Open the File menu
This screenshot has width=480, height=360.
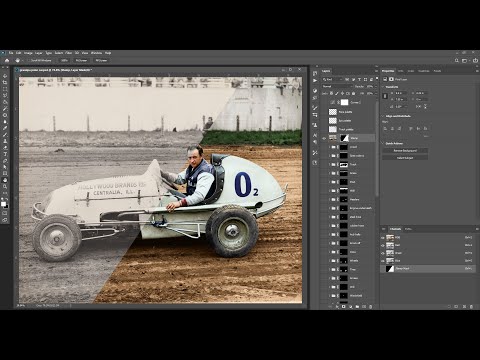point(11,53)
